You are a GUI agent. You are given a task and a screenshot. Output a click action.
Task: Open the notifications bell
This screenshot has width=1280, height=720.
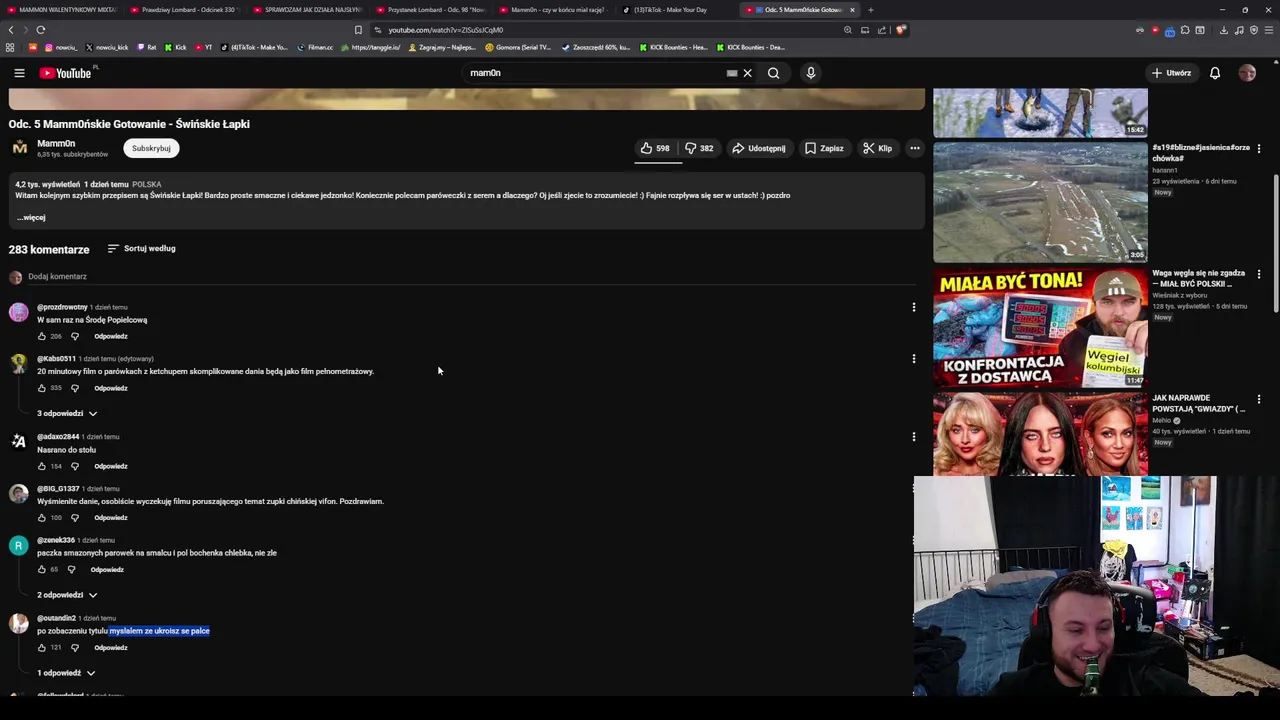click(1215, 73)
